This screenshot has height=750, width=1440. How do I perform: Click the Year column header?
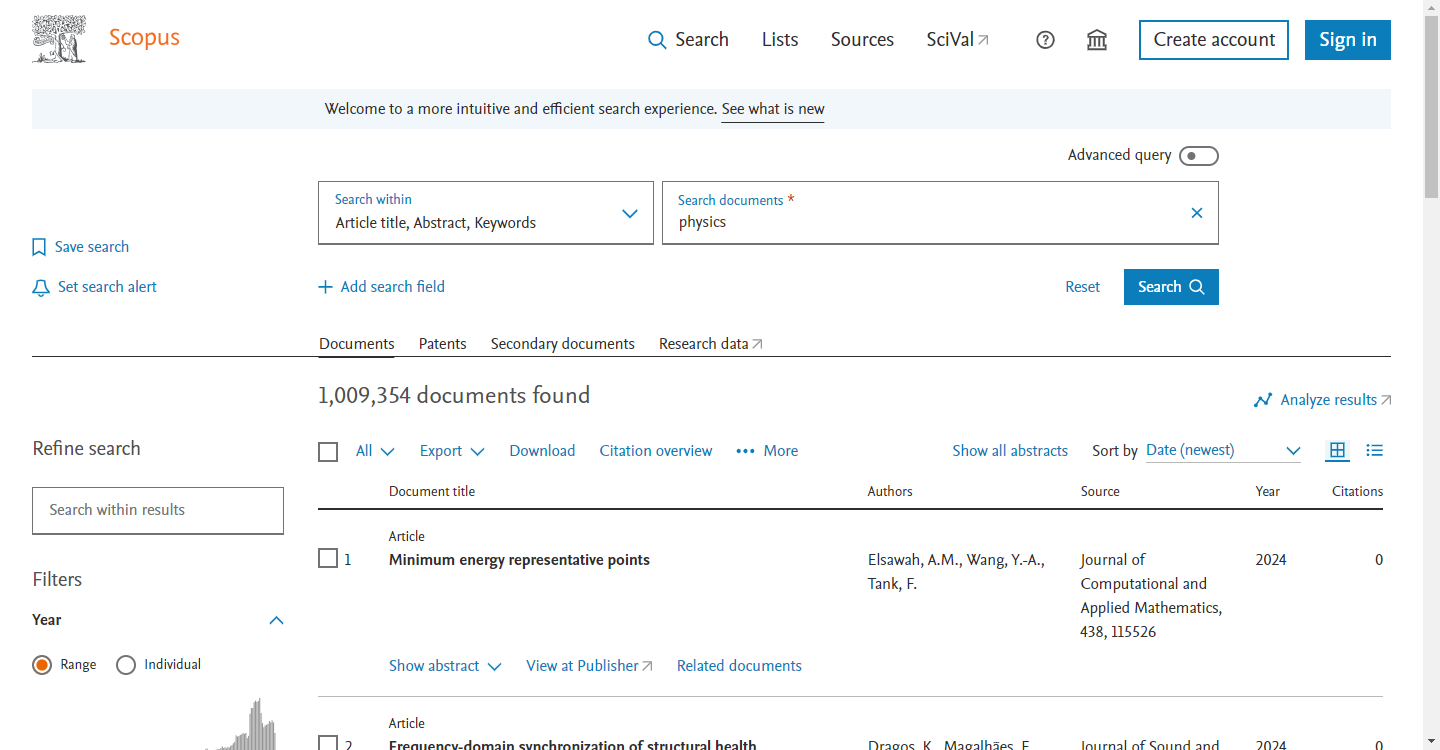(1268, 492)
